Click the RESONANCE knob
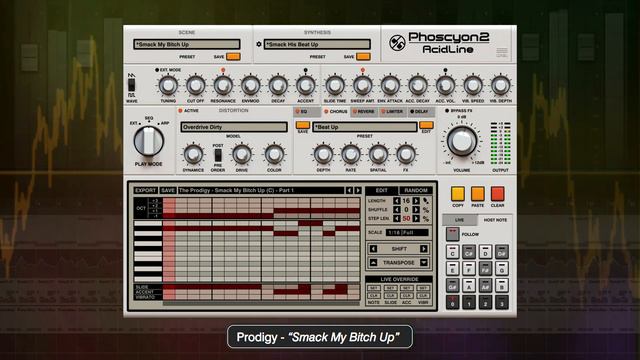This screenshot has width=640, height=360. 223,86
